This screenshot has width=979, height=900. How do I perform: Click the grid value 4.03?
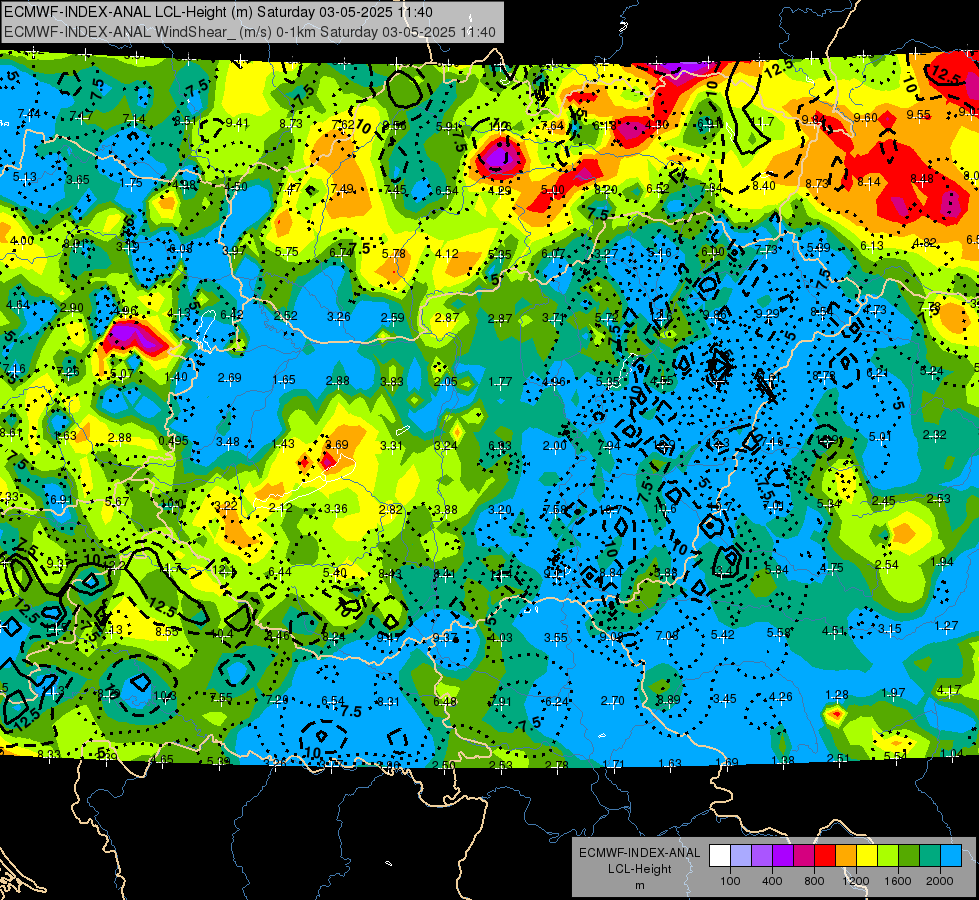[x=500, y=638]
